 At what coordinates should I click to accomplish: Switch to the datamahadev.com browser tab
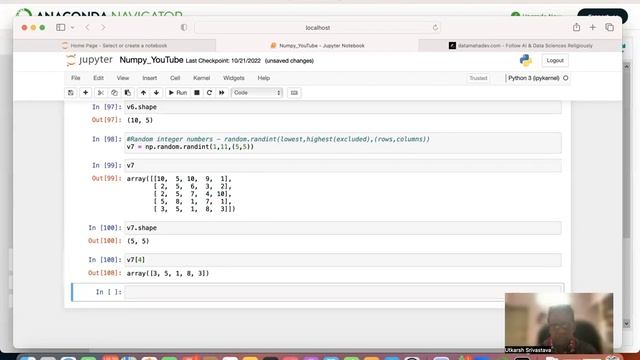pos(520,45)
